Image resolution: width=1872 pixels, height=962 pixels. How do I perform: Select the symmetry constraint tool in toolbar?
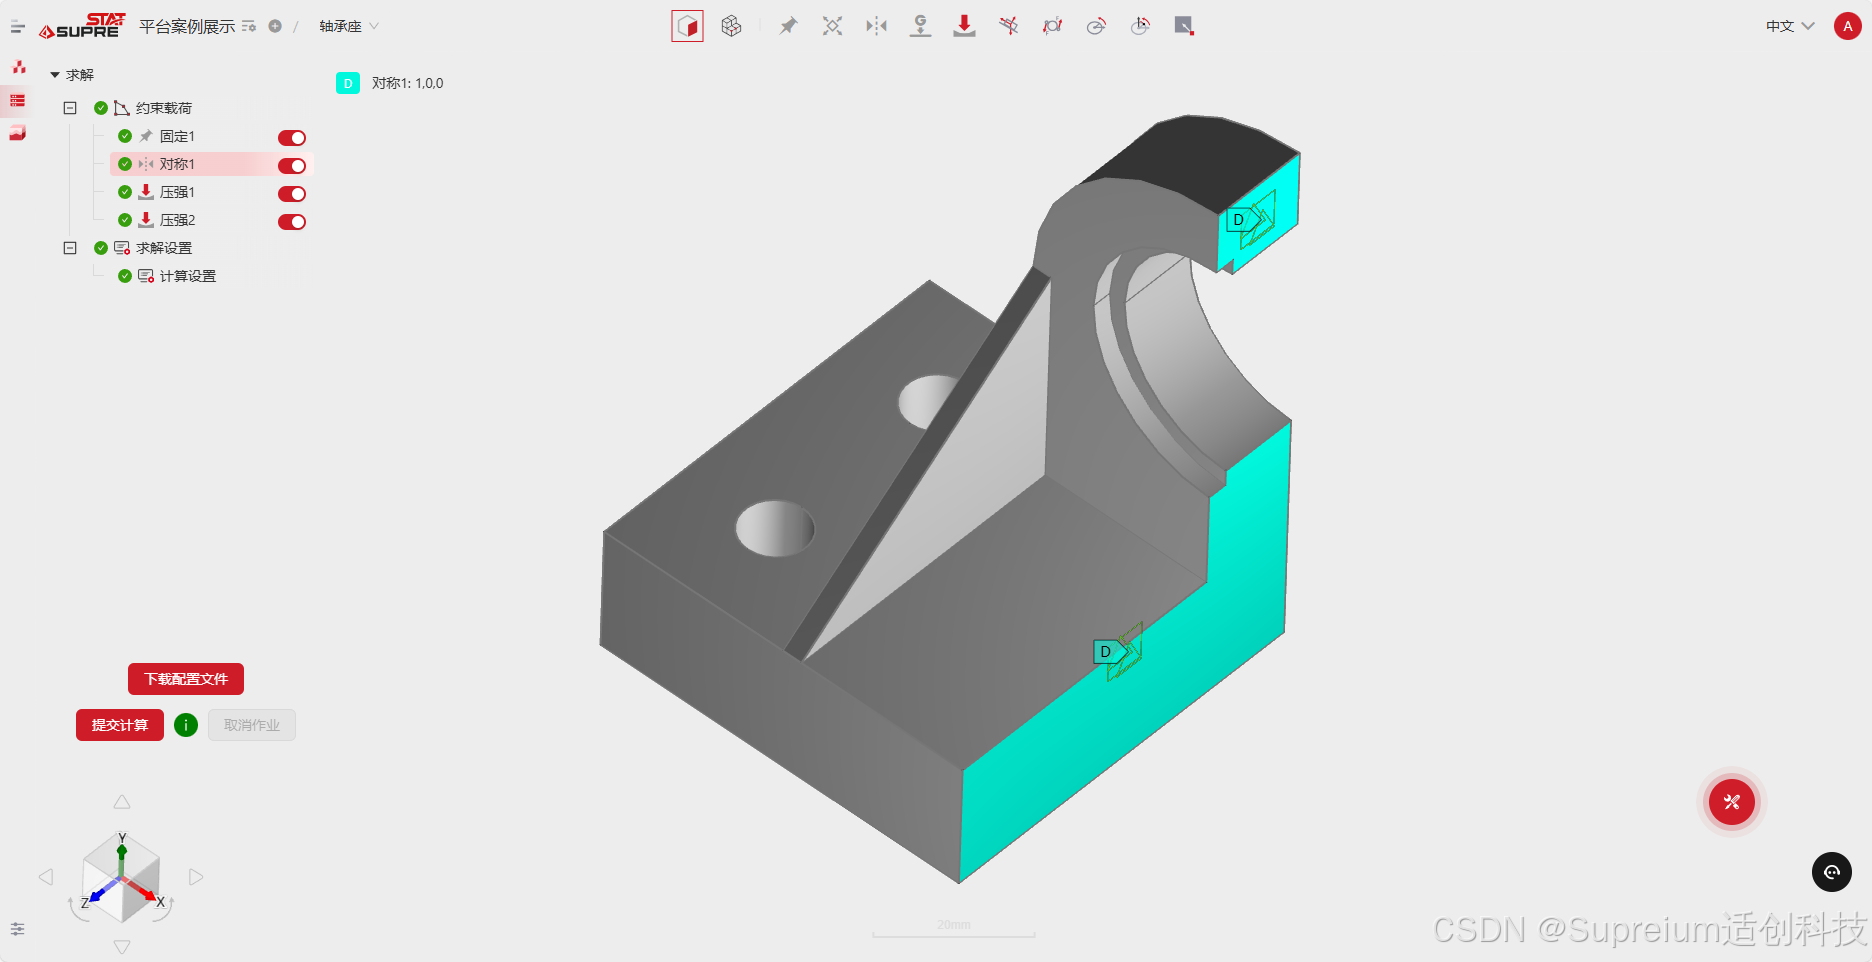[876, 26]
